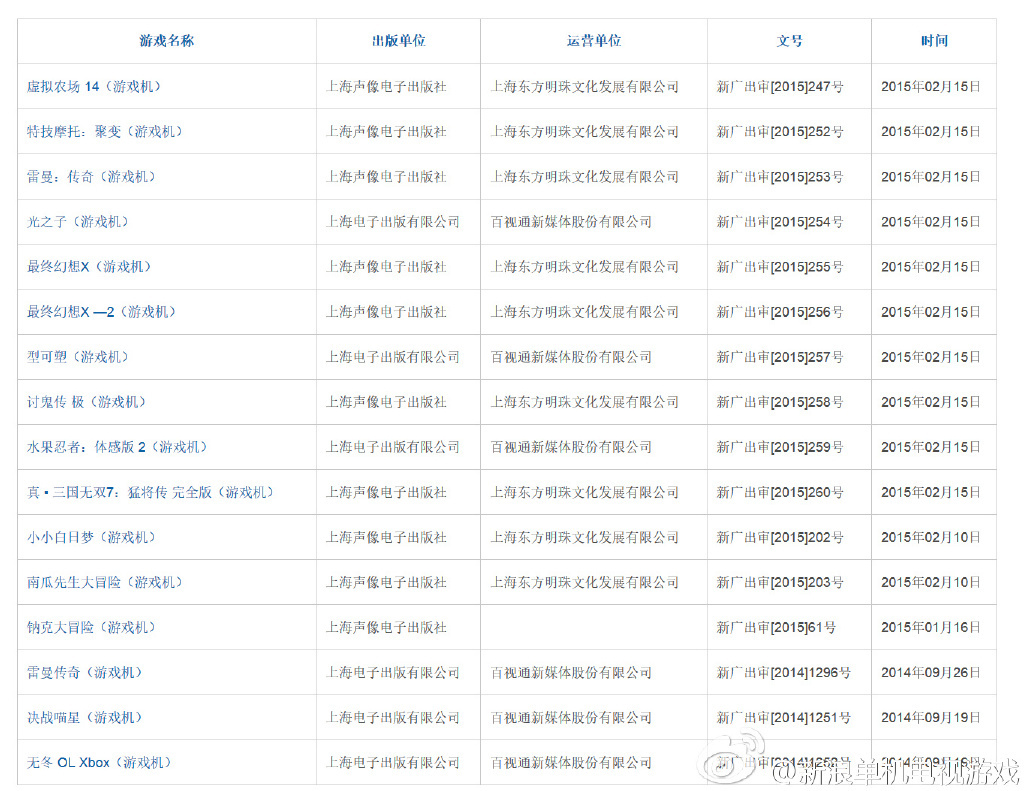
Task: Click the 雷曼：传奇（游戏机） link
Action: pyautogui.click(x=91, y=176)
